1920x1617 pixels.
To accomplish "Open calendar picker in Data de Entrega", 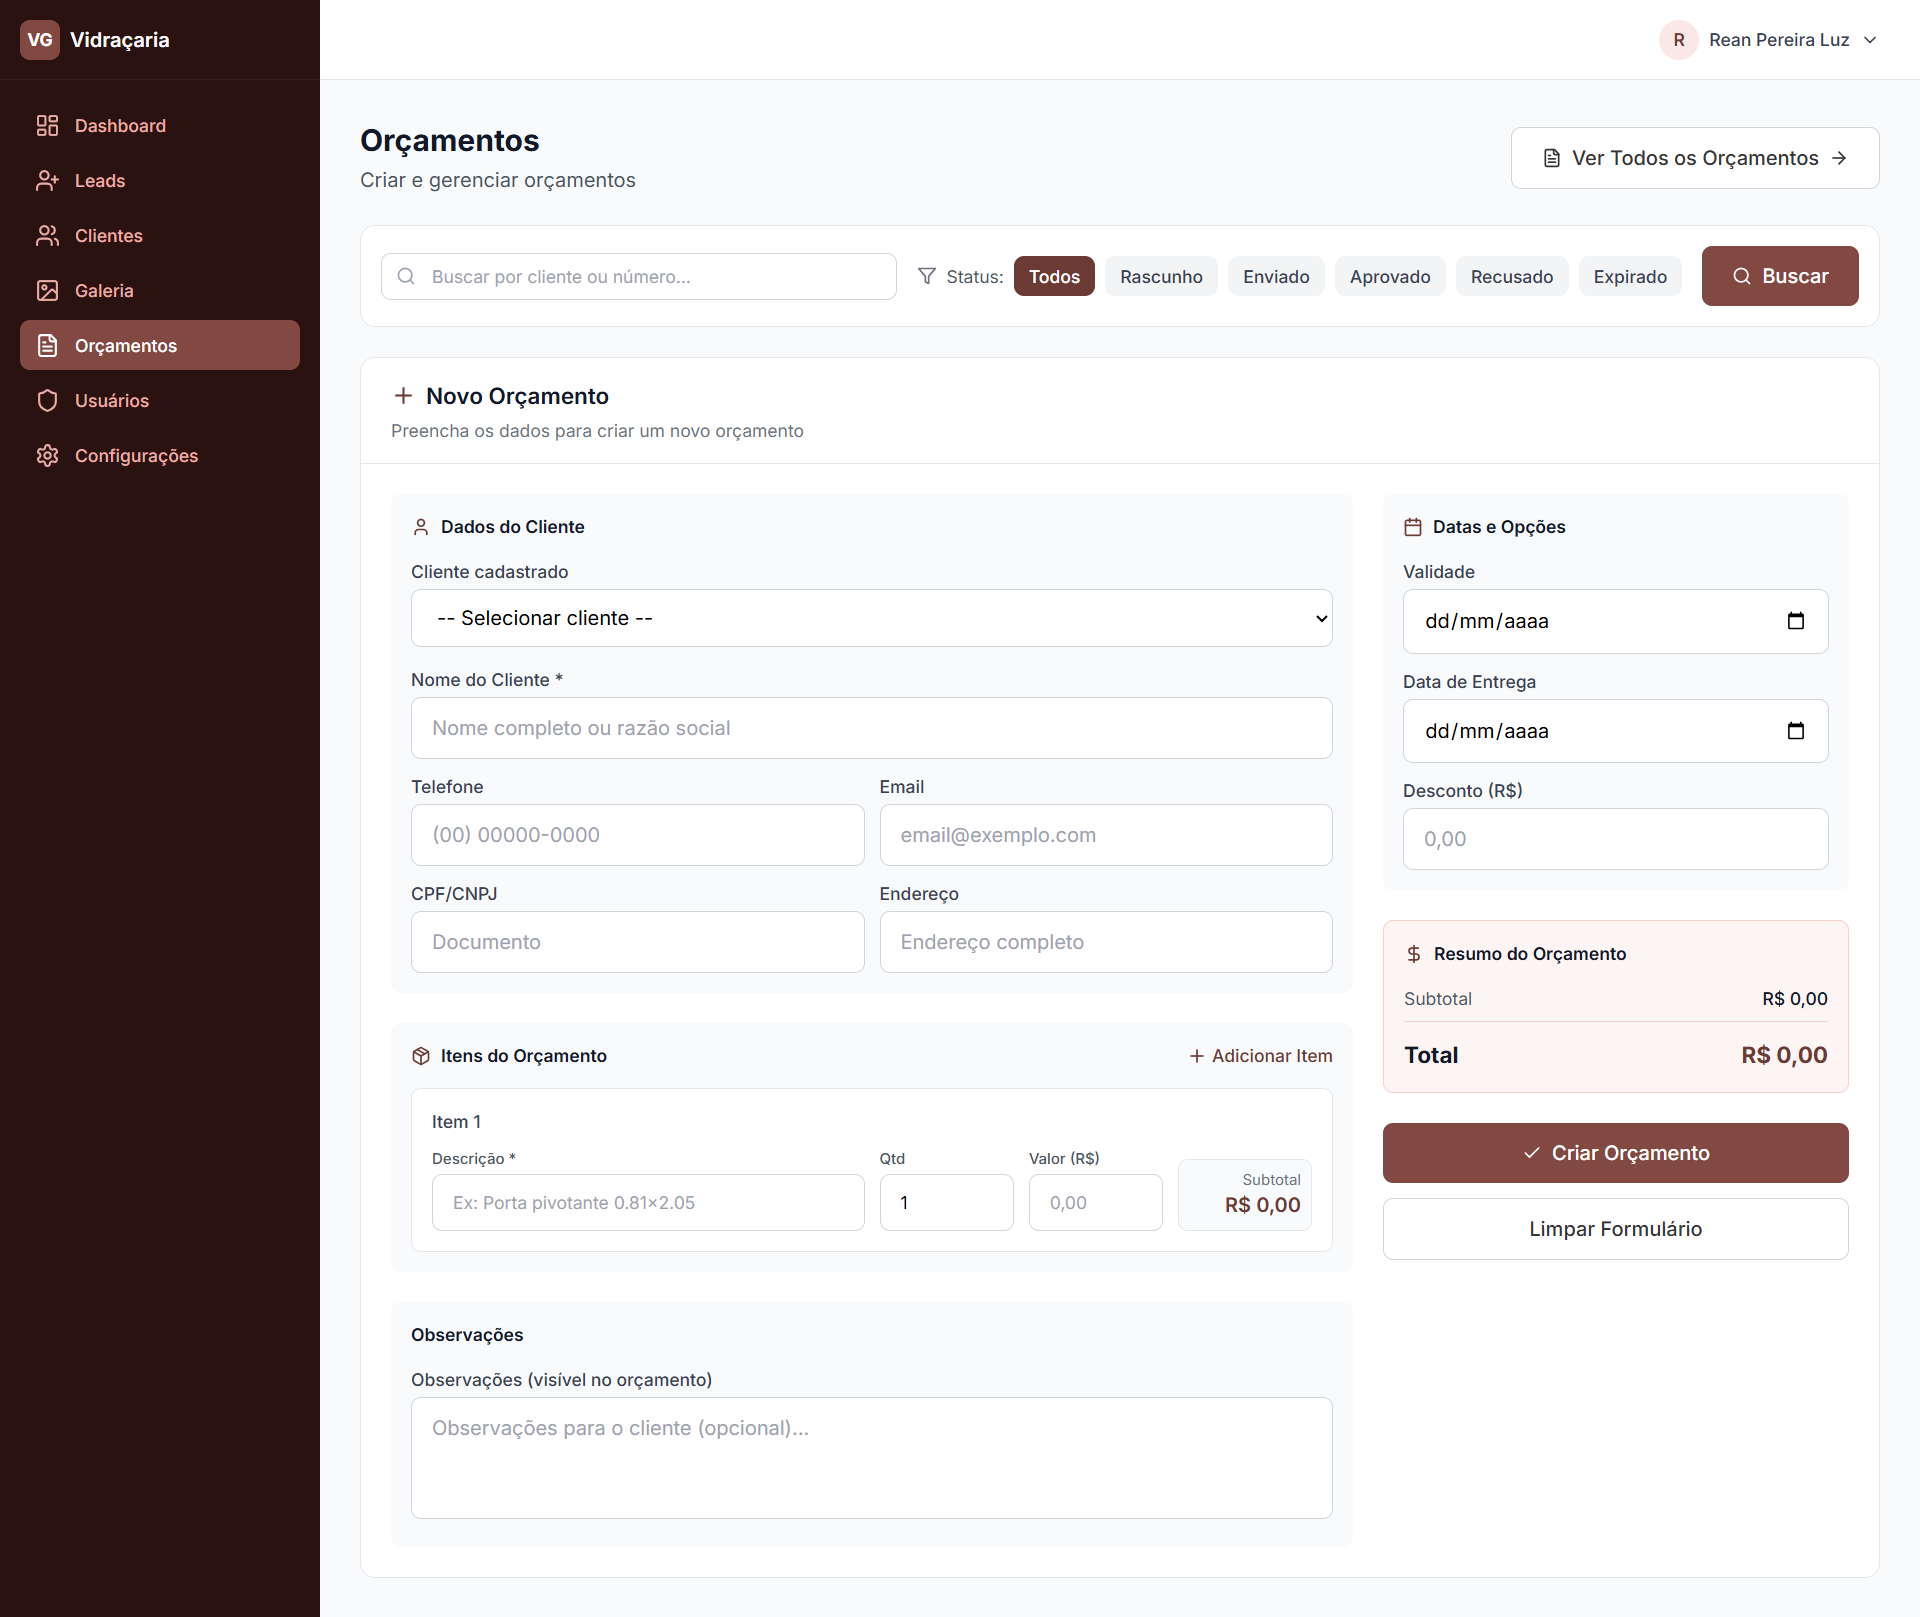I will point(1795,731).
